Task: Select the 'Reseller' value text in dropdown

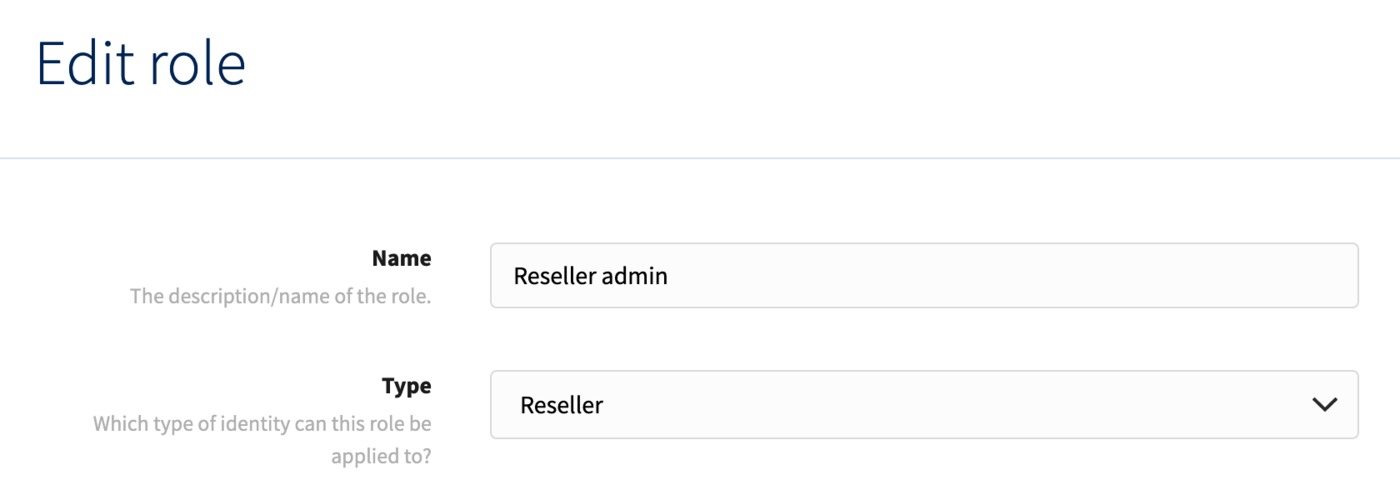Action: tap(561, 405)
